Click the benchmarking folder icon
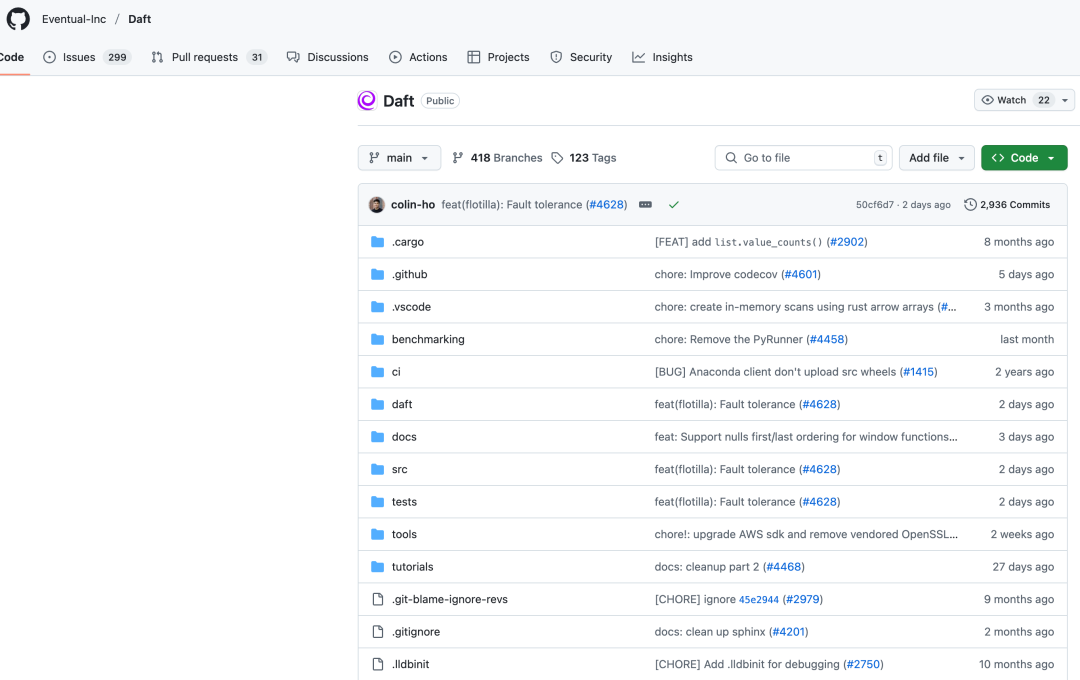The image size is (1080, 680). (x=377, y=339)
